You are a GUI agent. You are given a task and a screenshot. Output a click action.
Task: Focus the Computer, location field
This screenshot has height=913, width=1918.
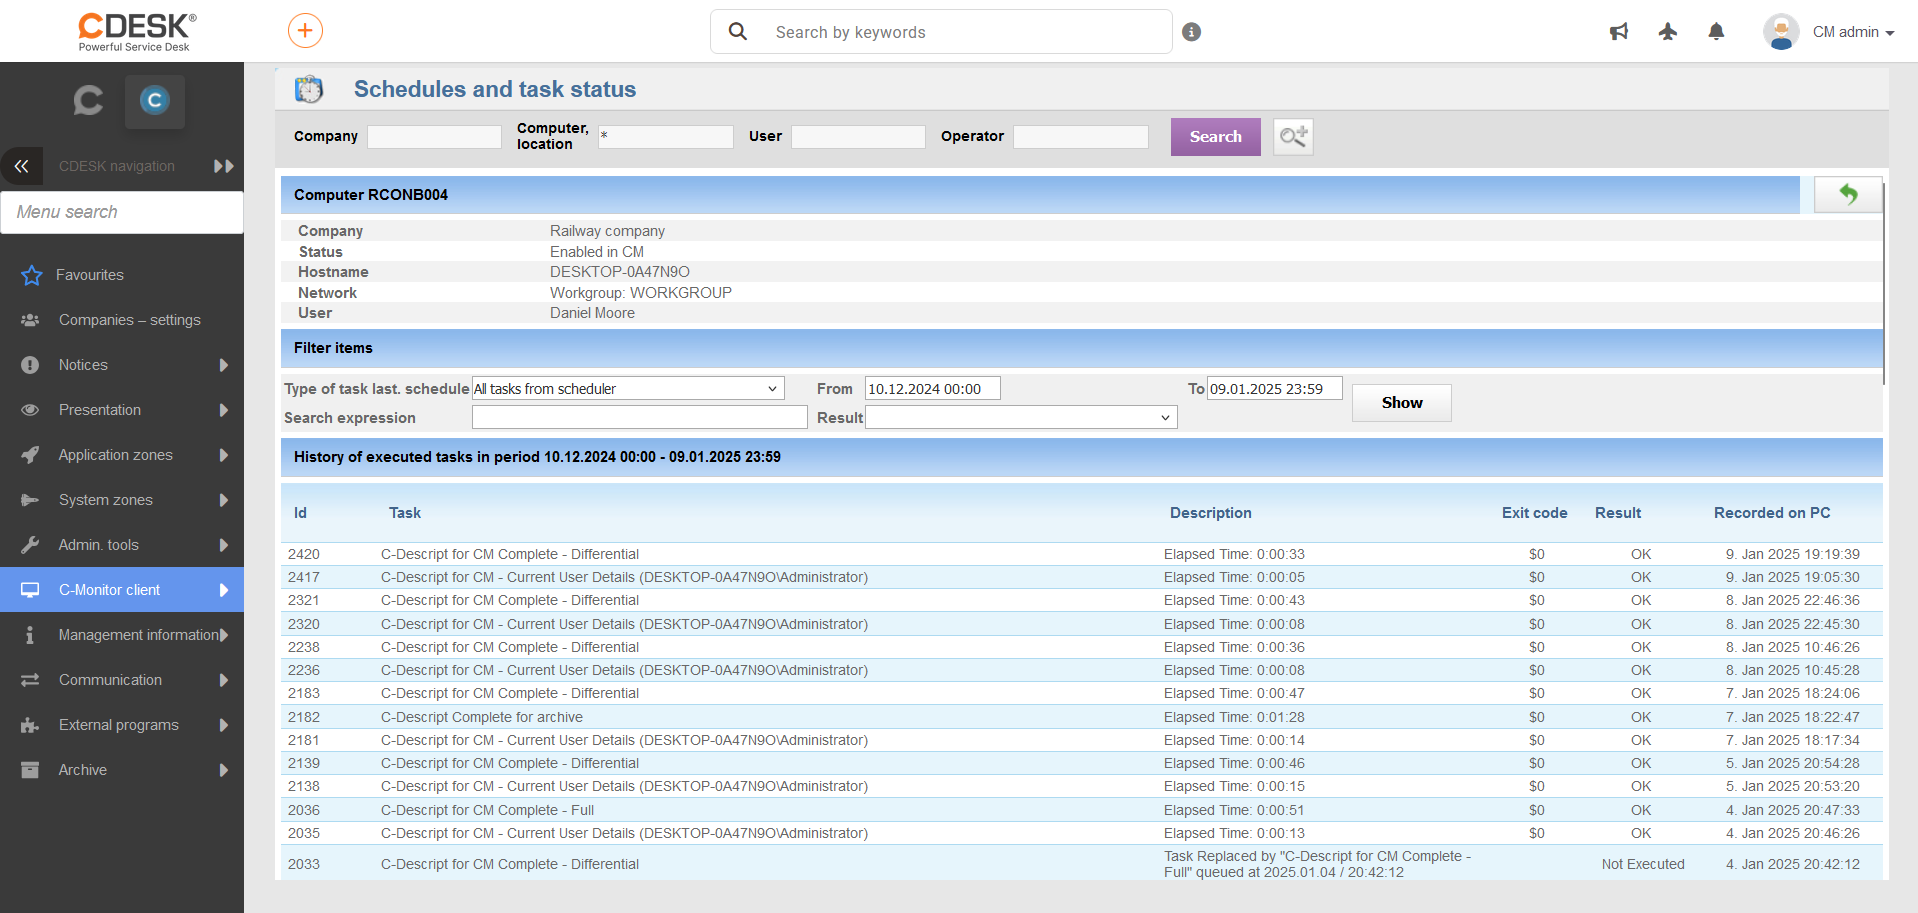(666, 137)
